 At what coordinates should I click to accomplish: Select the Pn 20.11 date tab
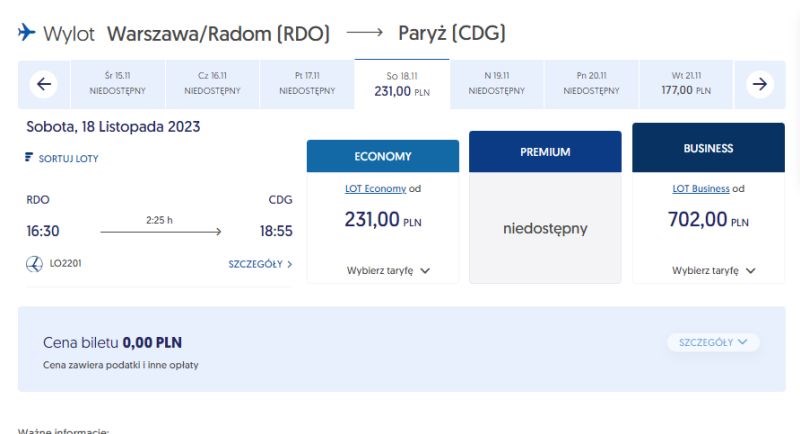tap(591, 84)
